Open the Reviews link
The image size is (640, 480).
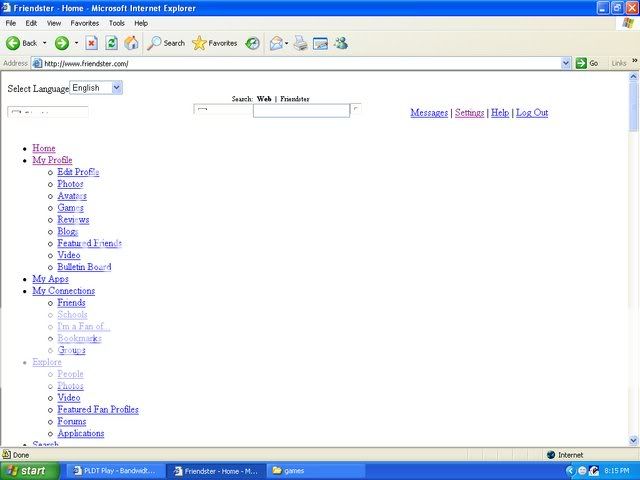73,220
